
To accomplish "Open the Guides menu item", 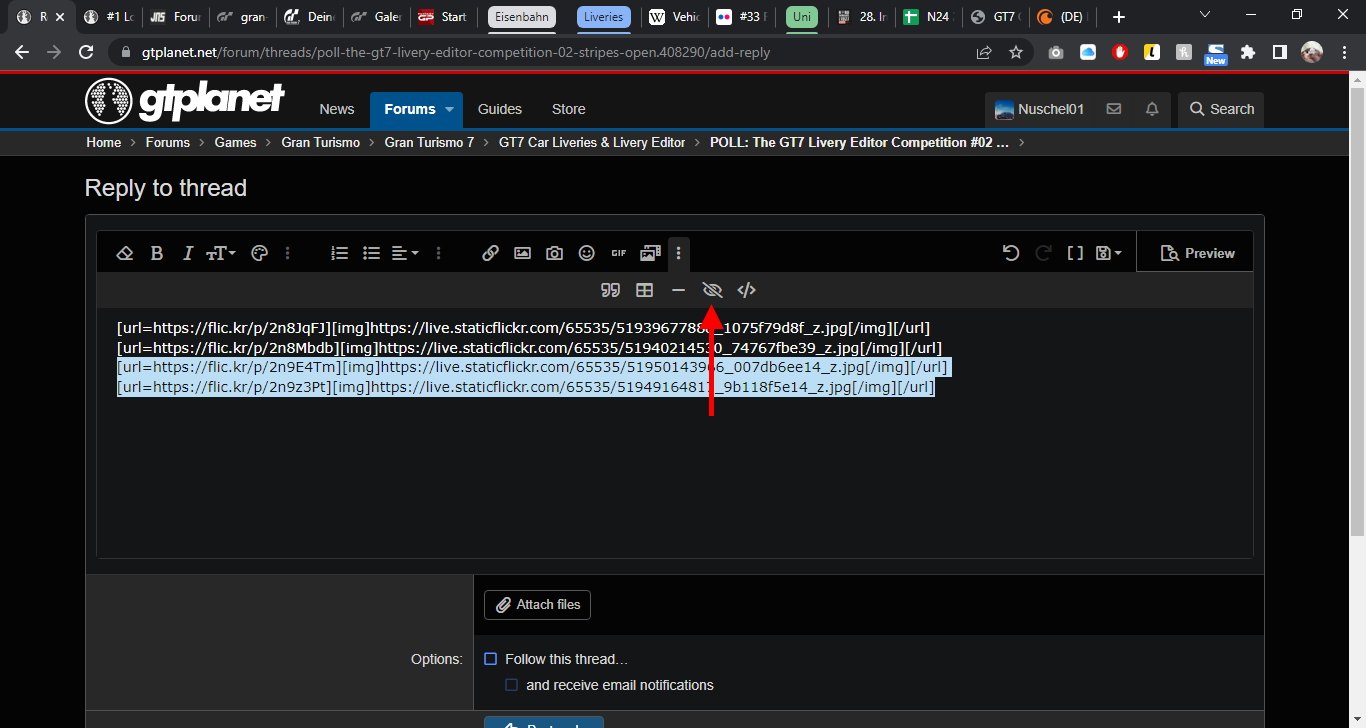I will click(x=500, y=109).
